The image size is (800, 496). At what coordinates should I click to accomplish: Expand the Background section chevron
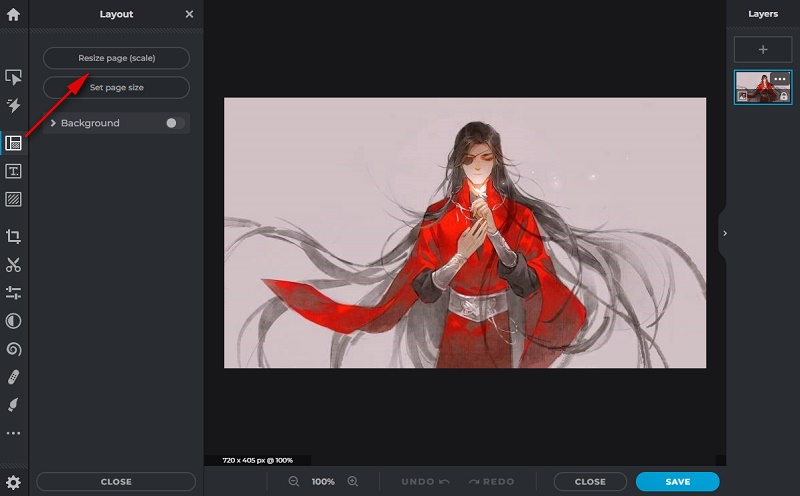tap(53, 123)
